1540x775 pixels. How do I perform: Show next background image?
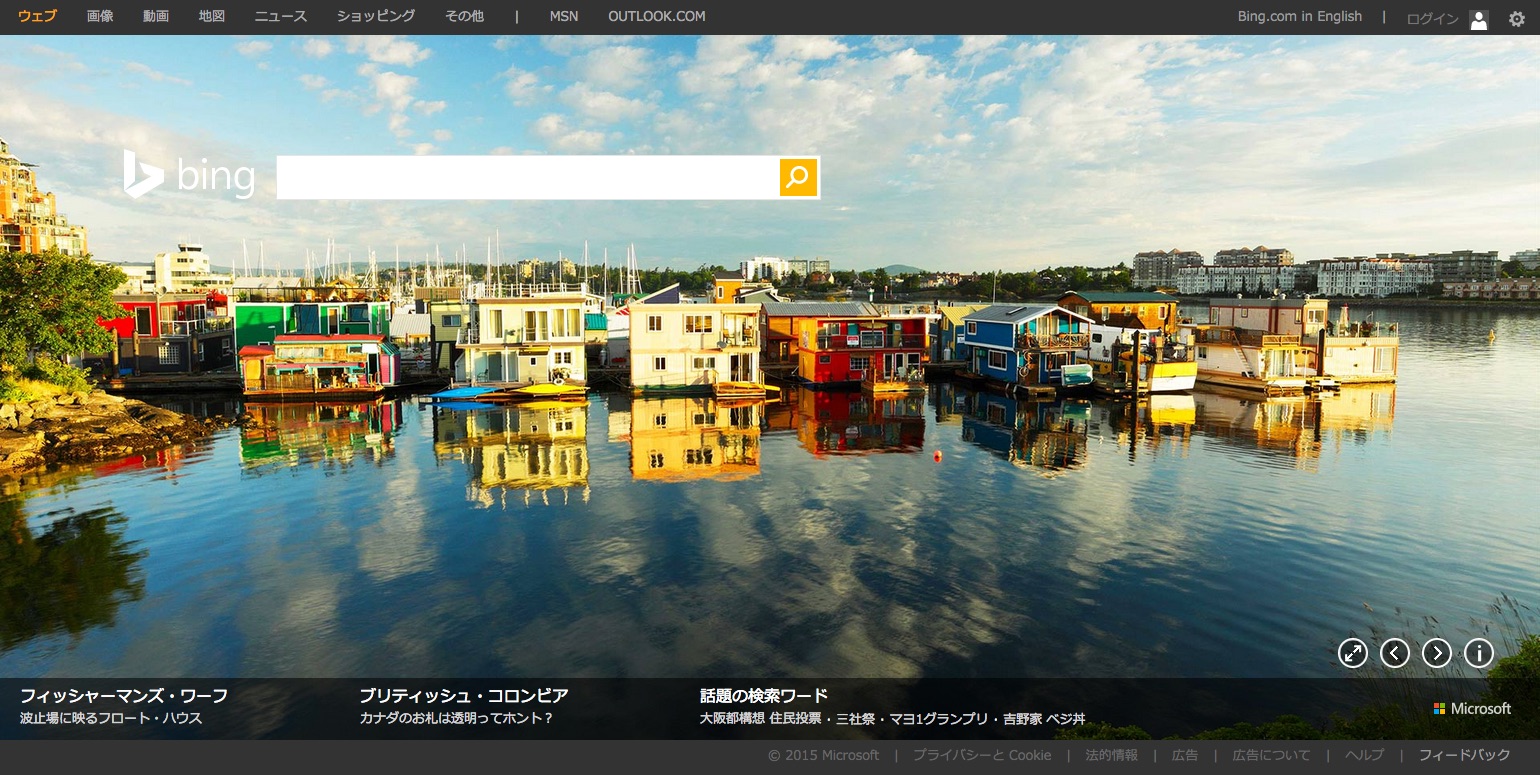1436,653
